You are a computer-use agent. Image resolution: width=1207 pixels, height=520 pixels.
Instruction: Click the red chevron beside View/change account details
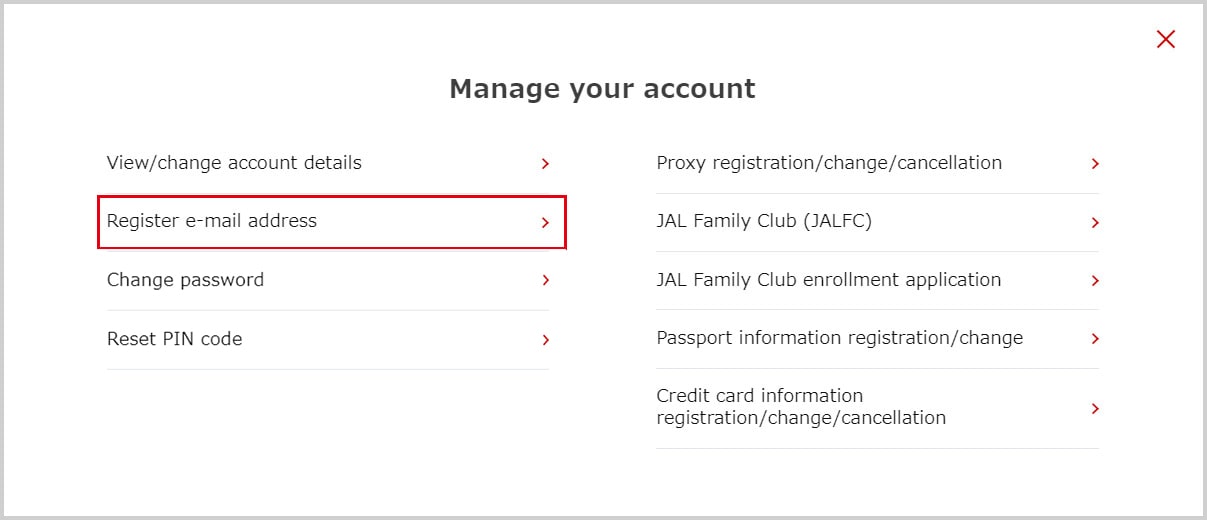point(545,164)
